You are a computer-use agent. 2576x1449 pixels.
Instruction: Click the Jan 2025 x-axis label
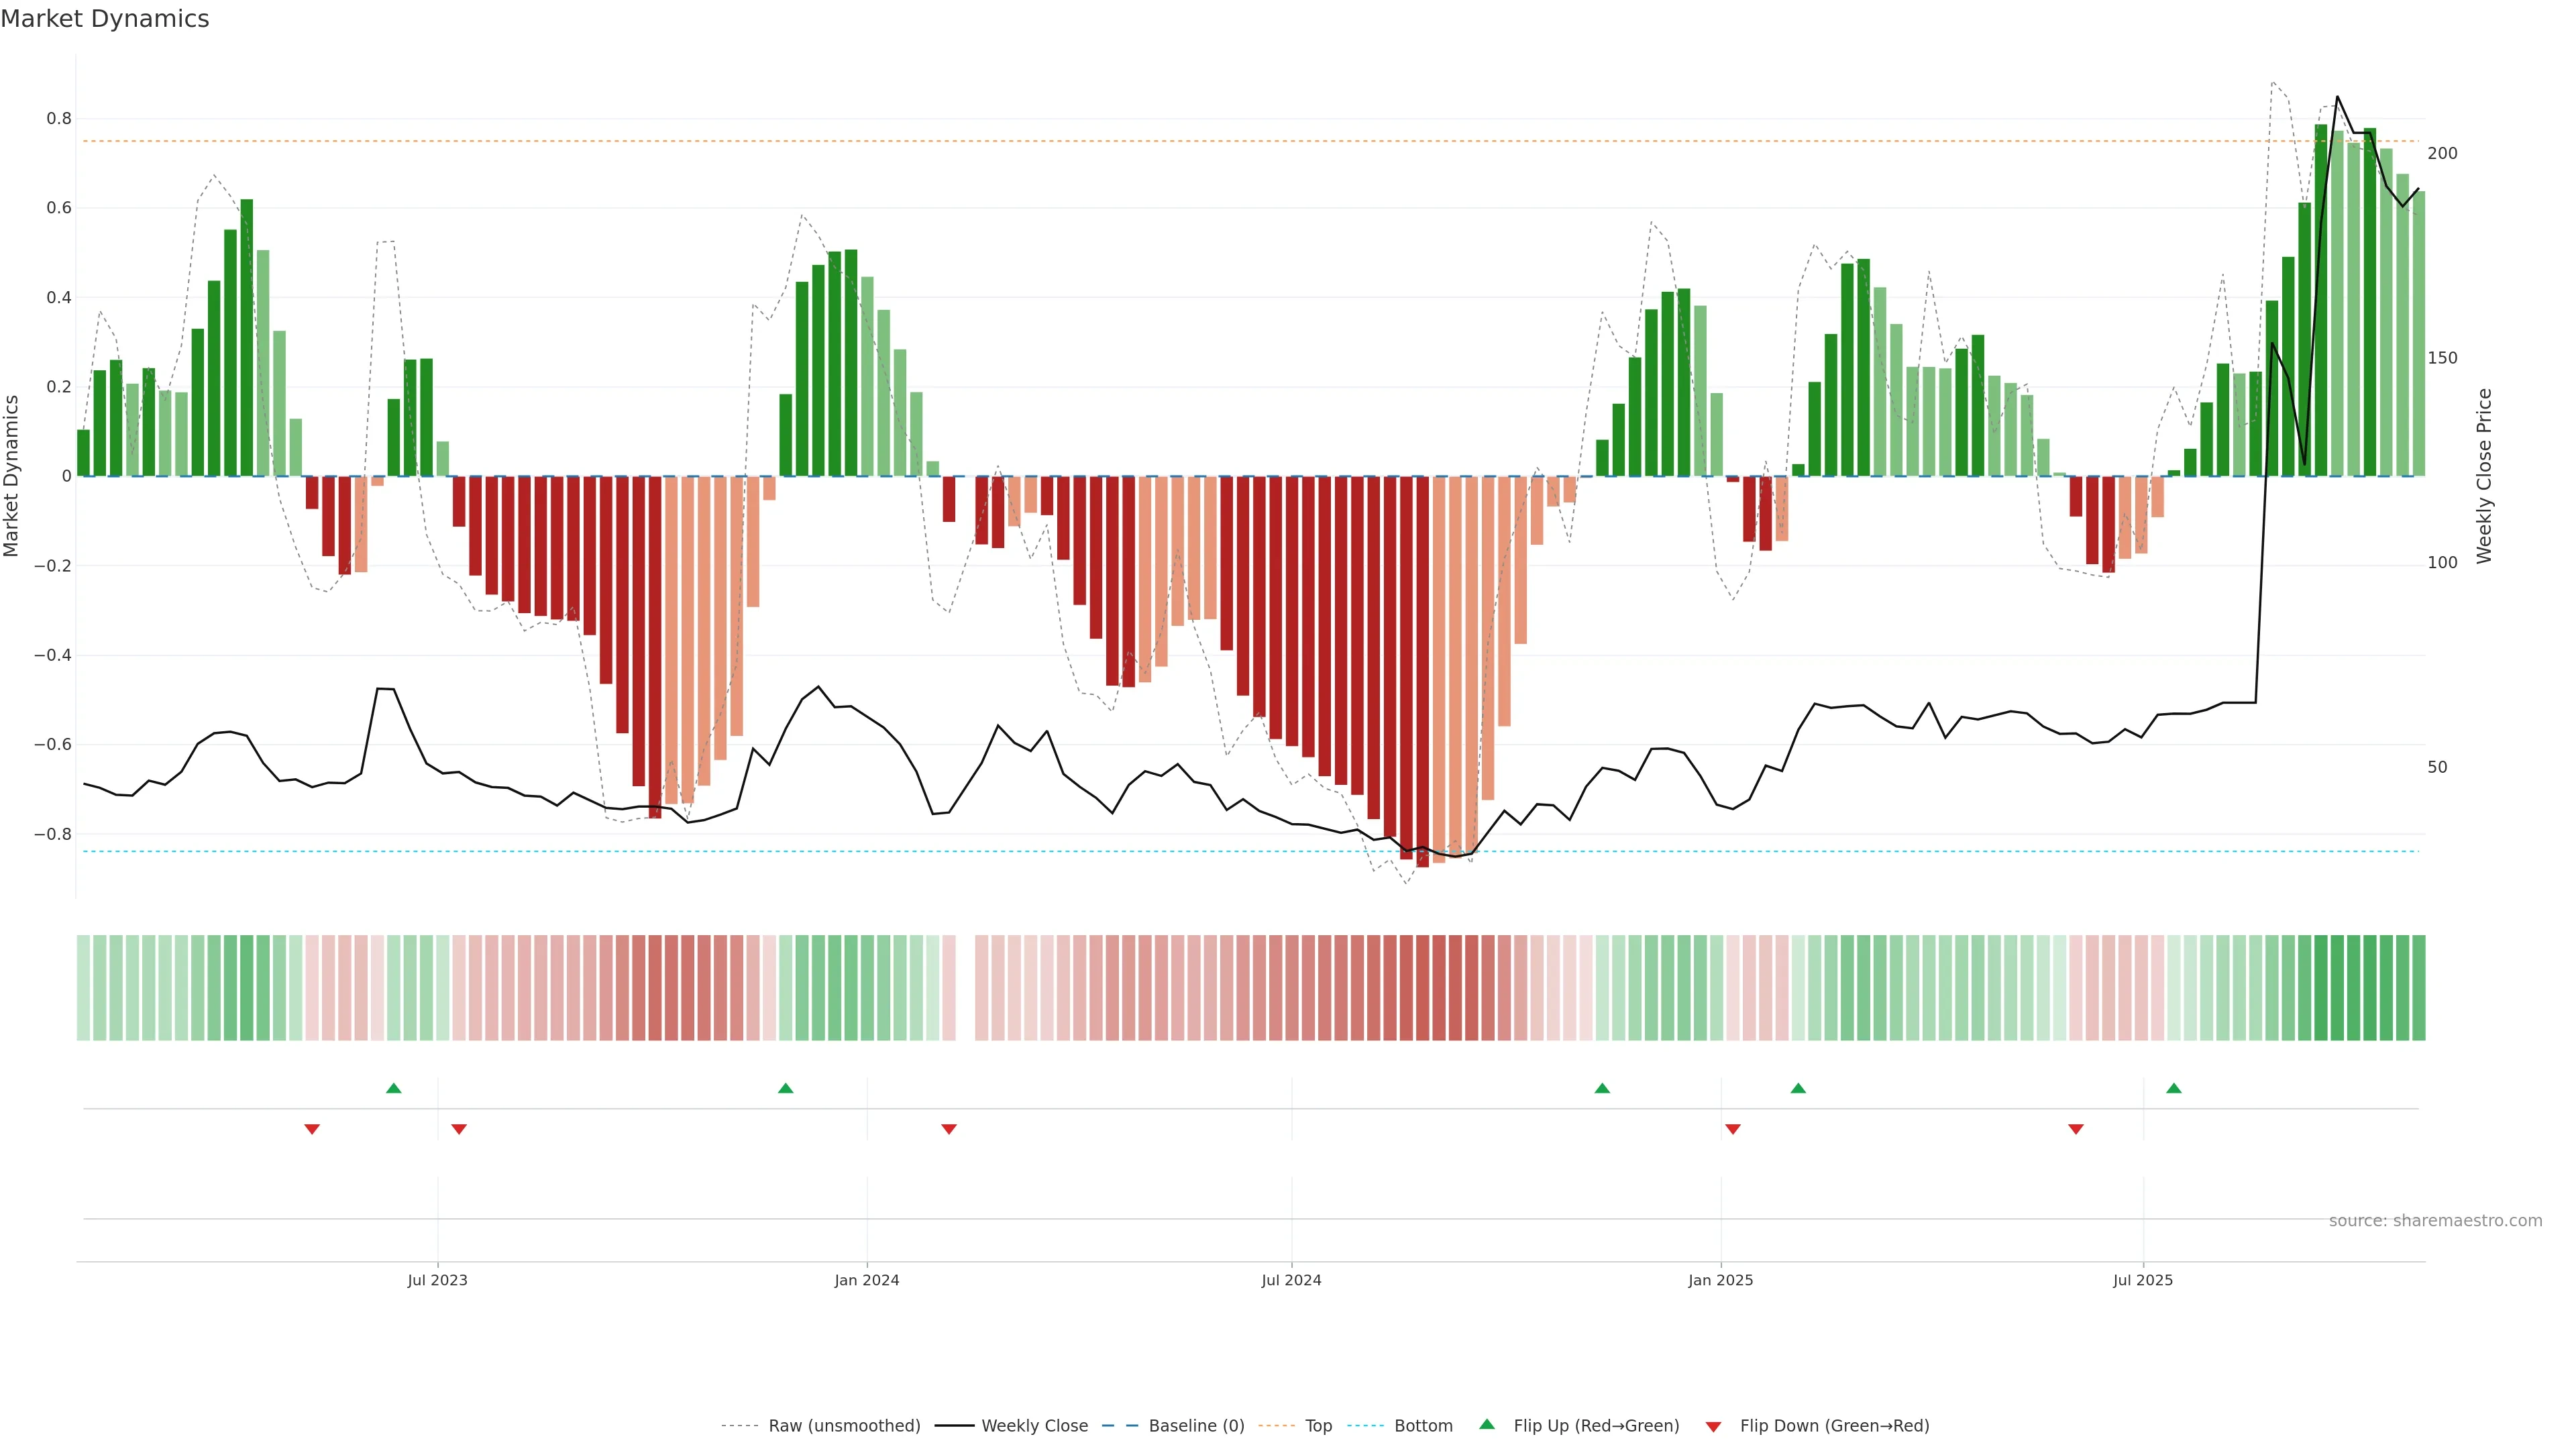(1720, 1280)
